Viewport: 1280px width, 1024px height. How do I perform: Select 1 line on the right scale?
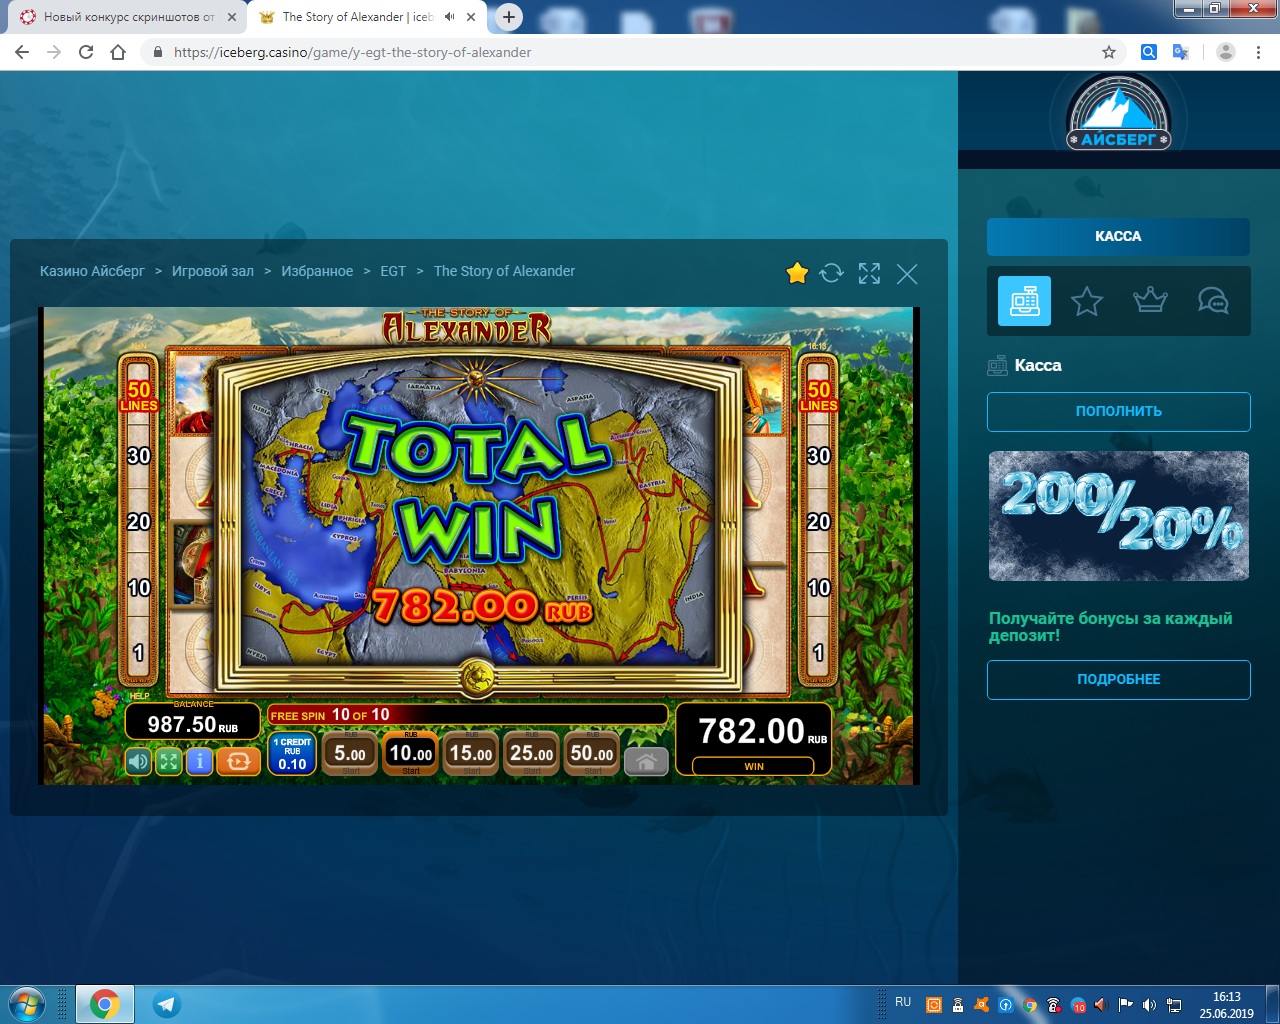[819, 653]
